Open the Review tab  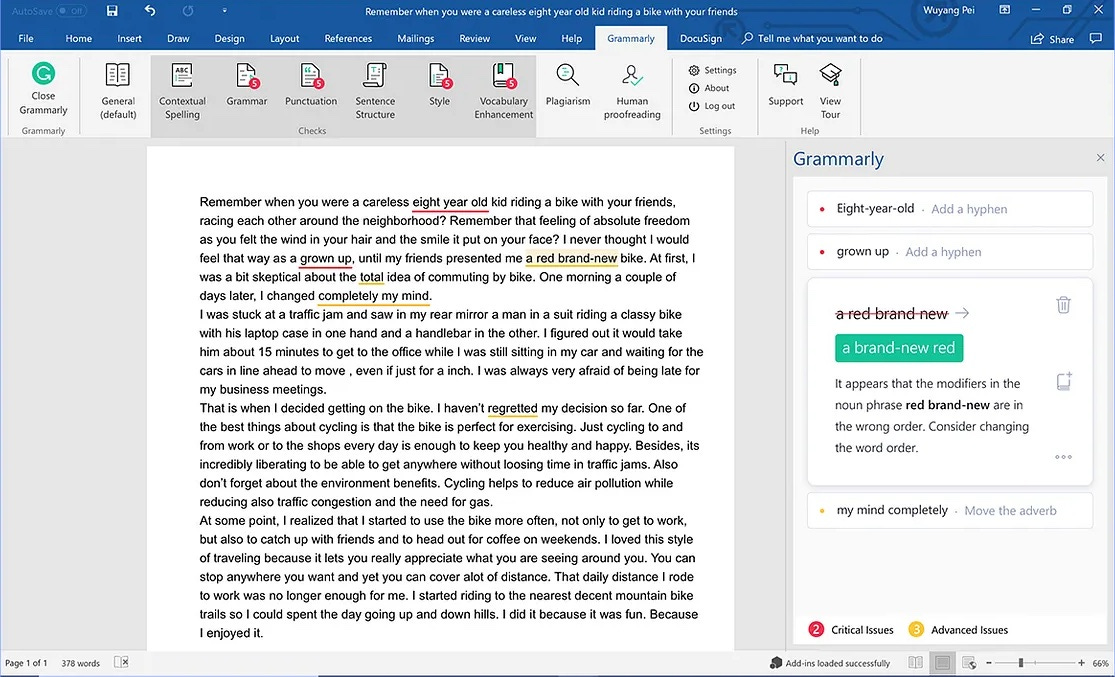pos(474,38)
